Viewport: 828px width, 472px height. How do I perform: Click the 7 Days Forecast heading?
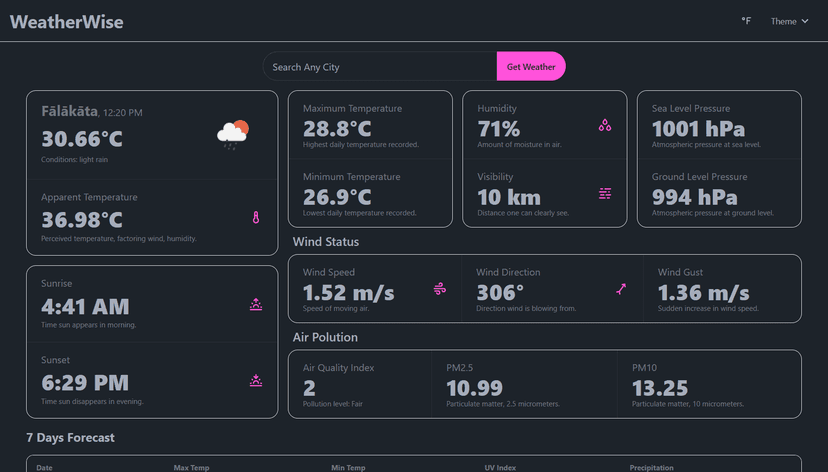(x=70, y=438)
